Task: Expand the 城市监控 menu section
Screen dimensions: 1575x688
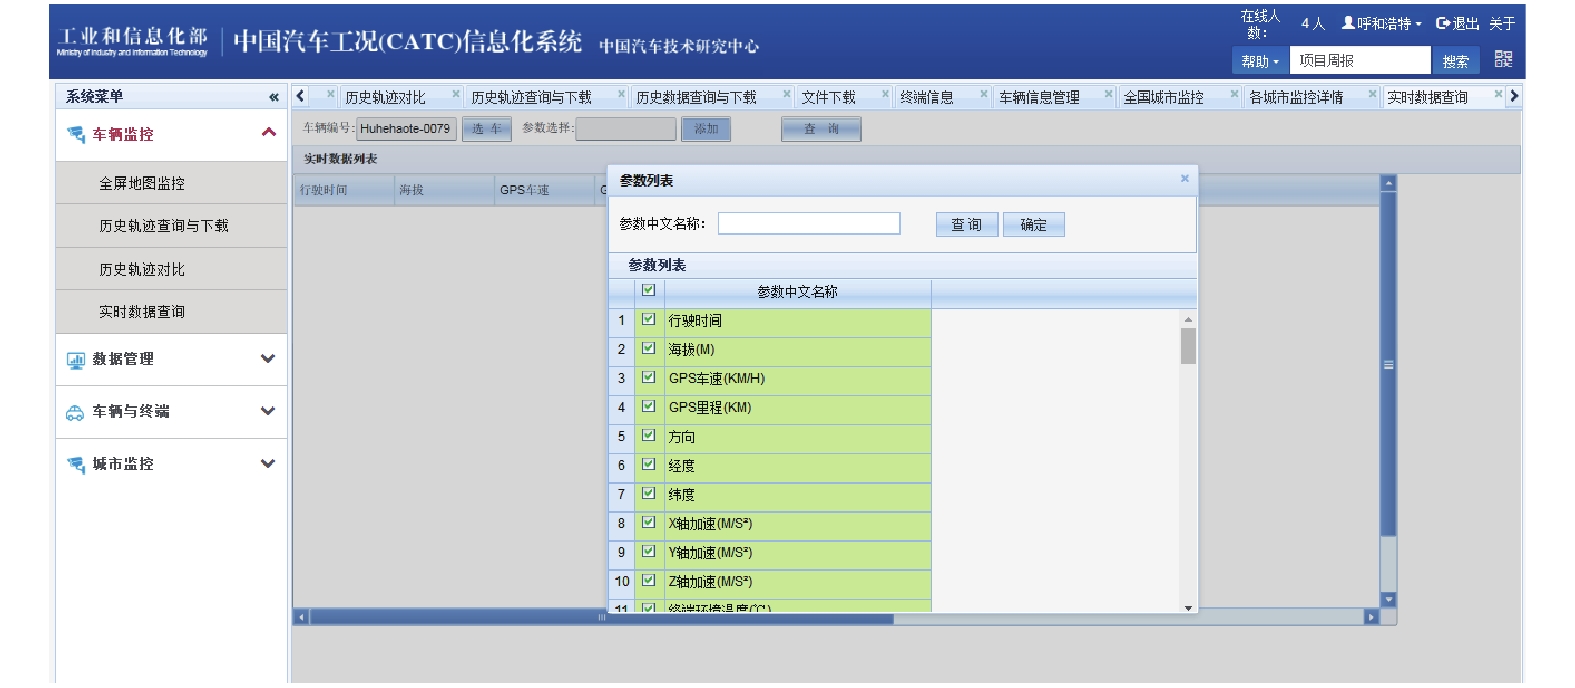Action: coord(267,464)
